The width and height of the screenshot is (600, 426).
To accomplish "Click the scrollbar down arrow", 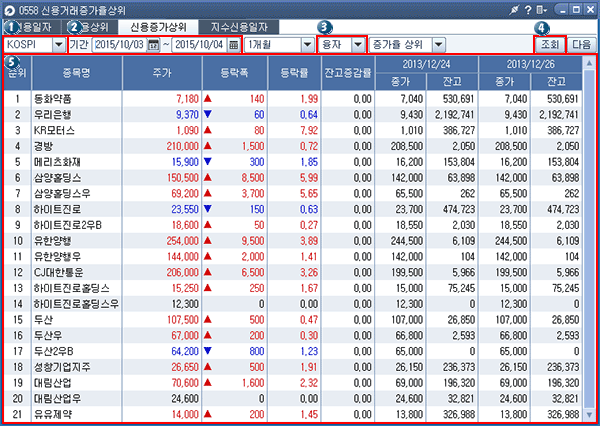I will tap(589, 415).
